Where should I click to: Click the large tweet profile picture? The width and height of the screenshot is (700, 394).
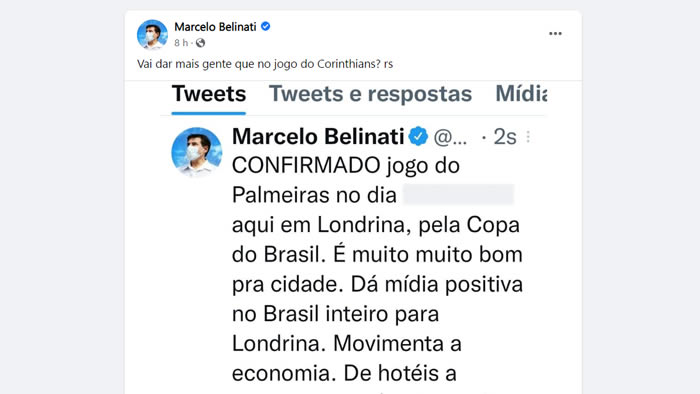pos(197,152)
